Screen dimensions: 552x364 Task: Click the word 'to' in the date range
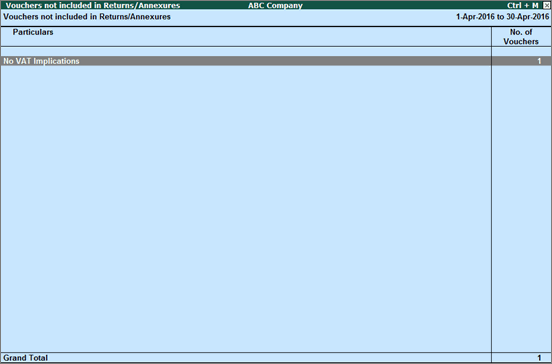(x=500, y=17)
